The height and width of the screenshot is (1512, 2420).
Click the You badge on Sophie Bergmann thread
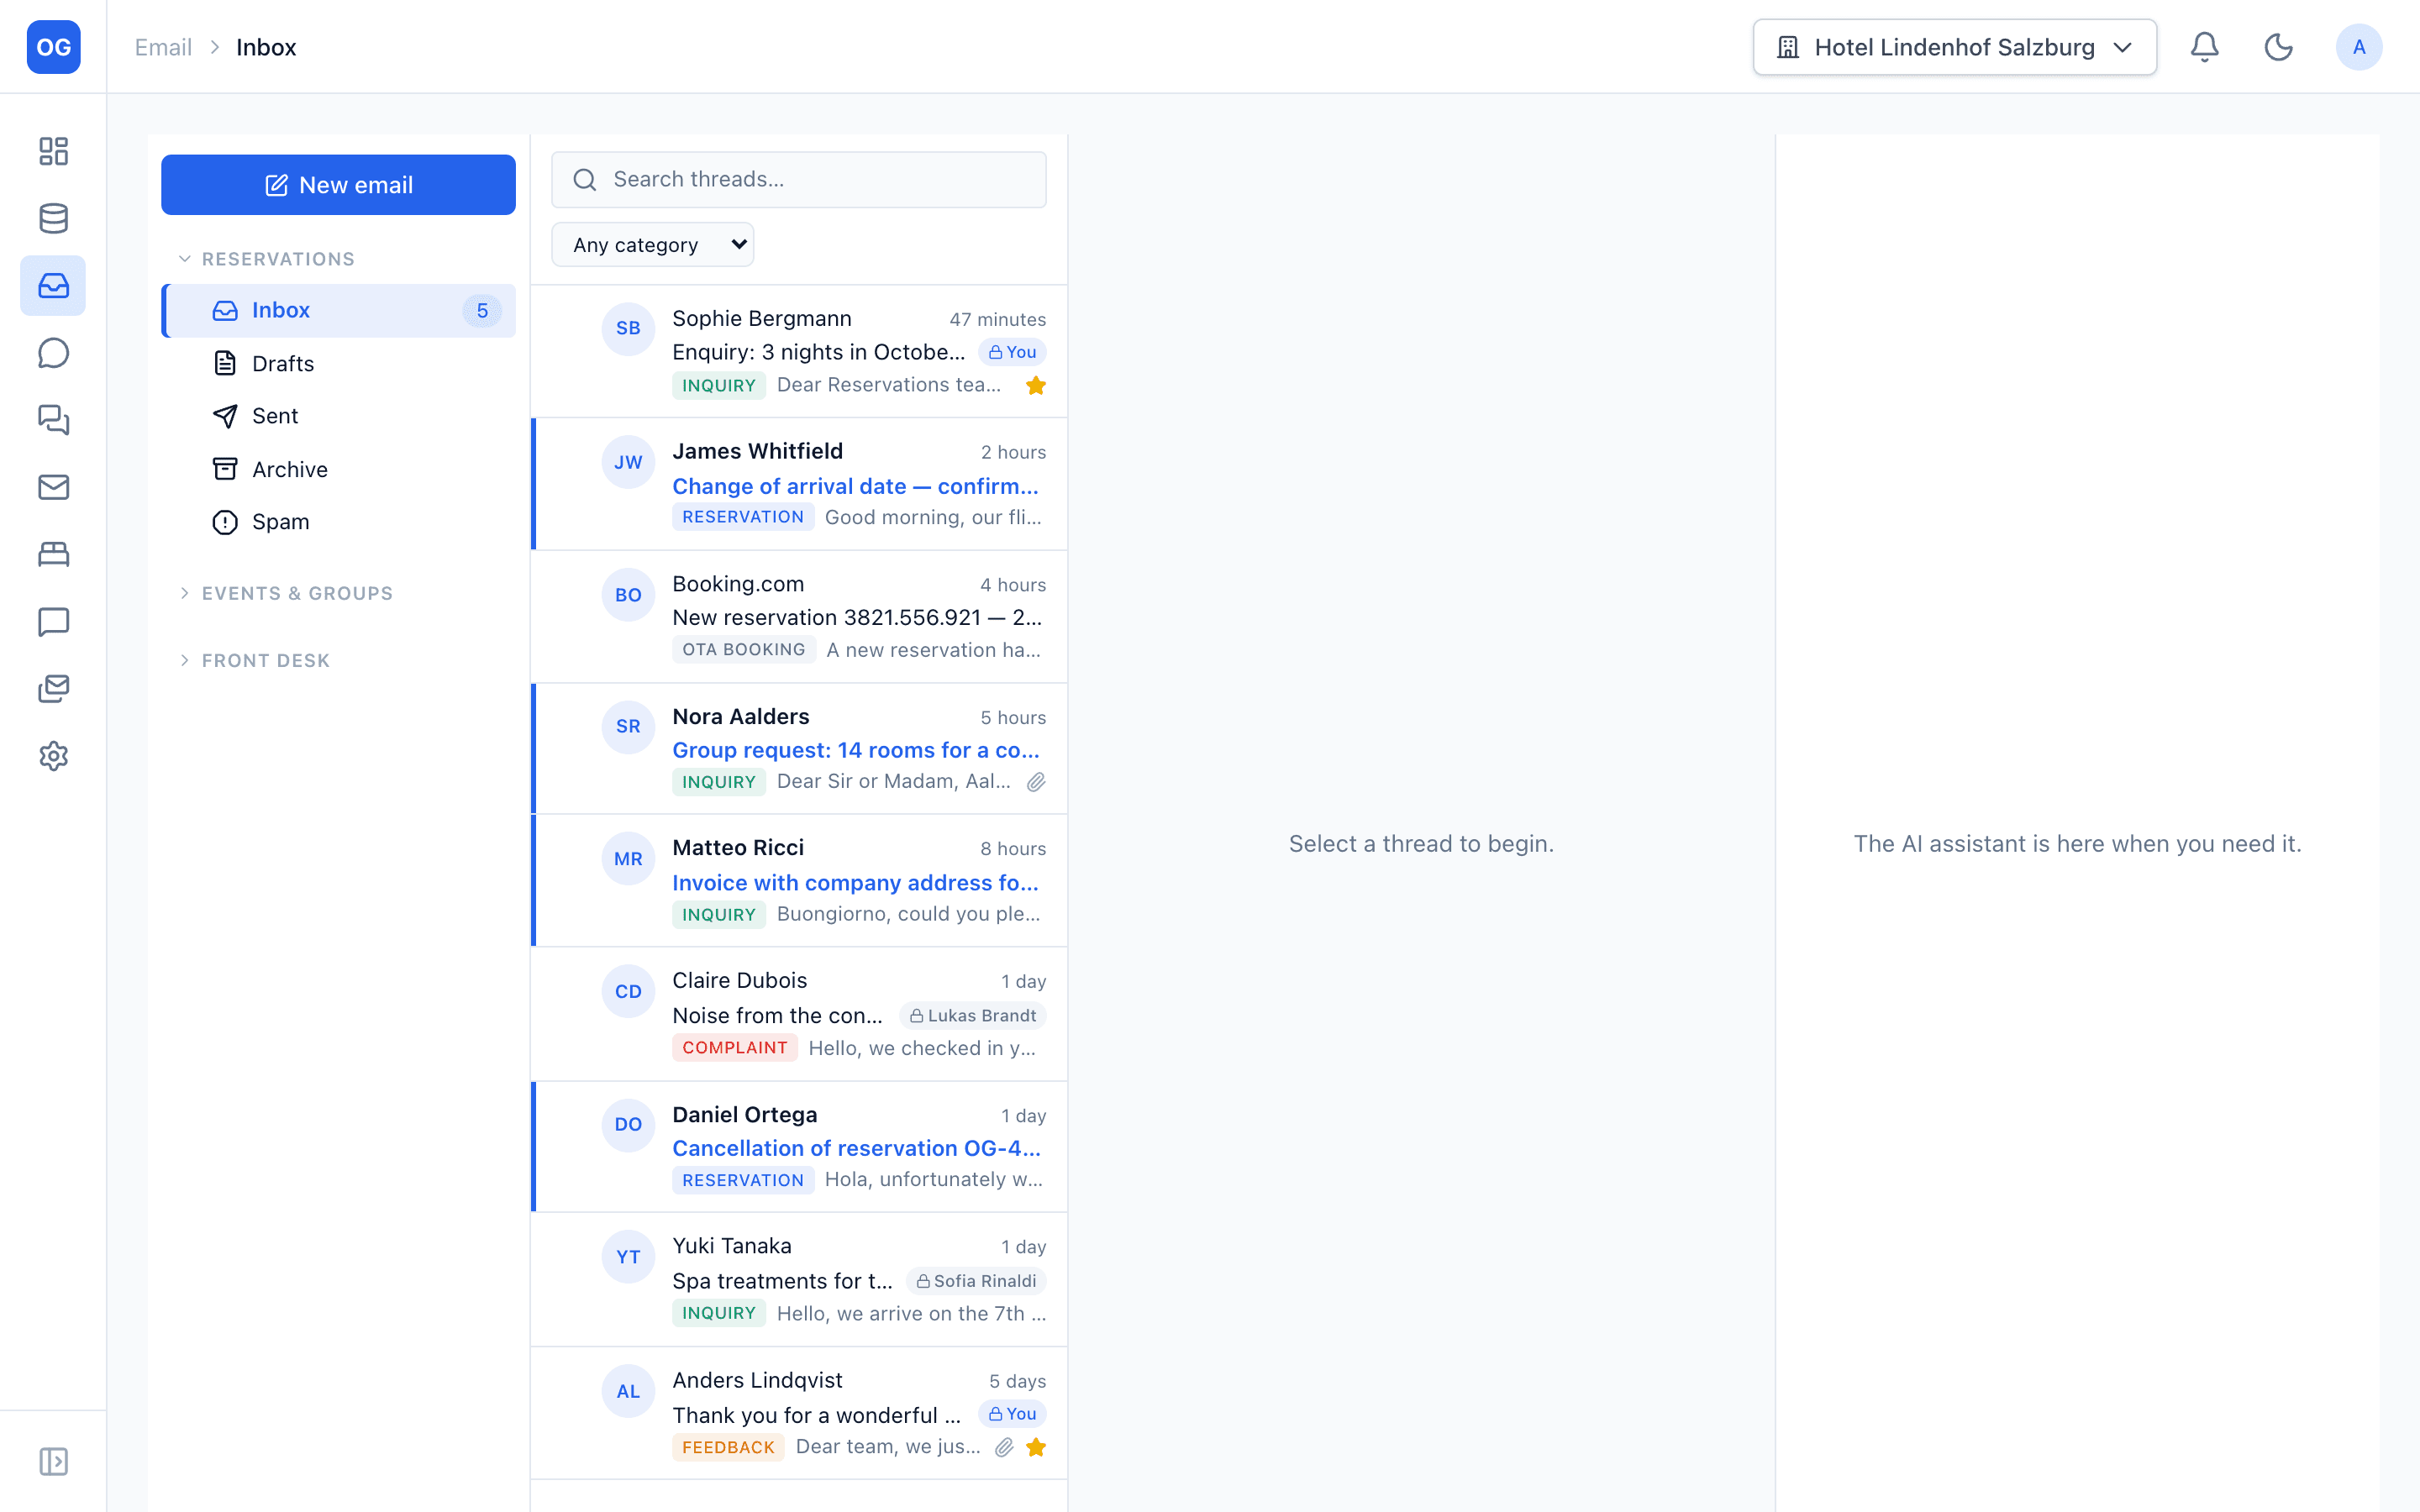(1012, 352)
